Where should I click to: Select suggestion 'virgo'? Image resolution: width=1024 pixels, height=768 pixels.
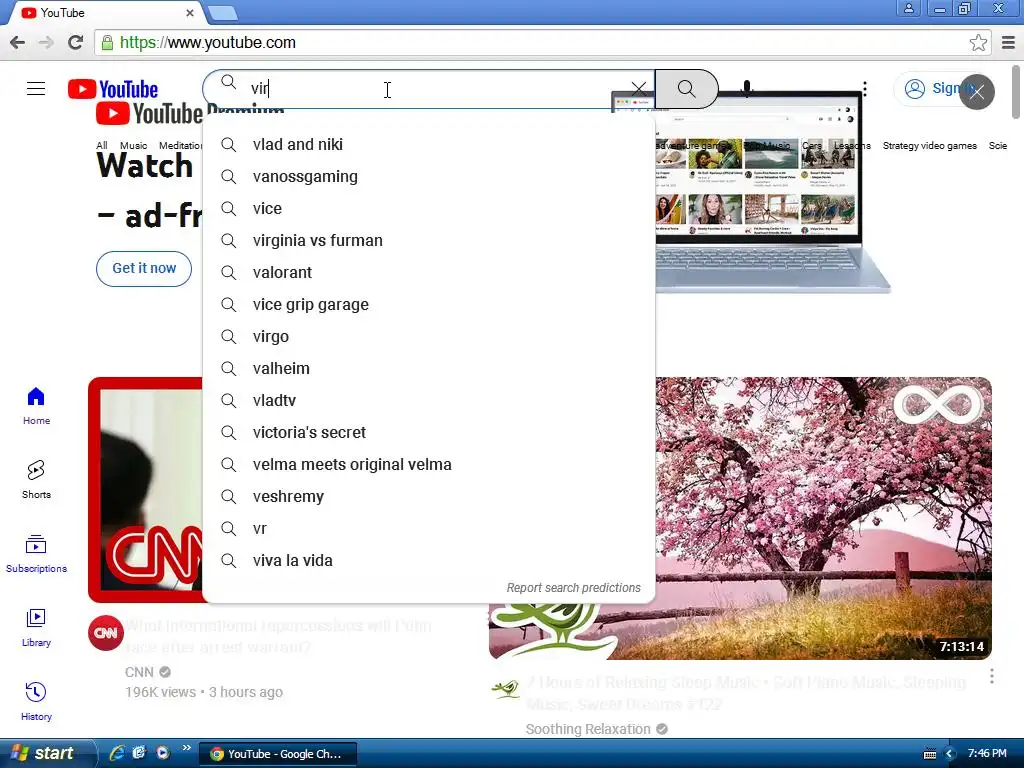tap(428, 336)
